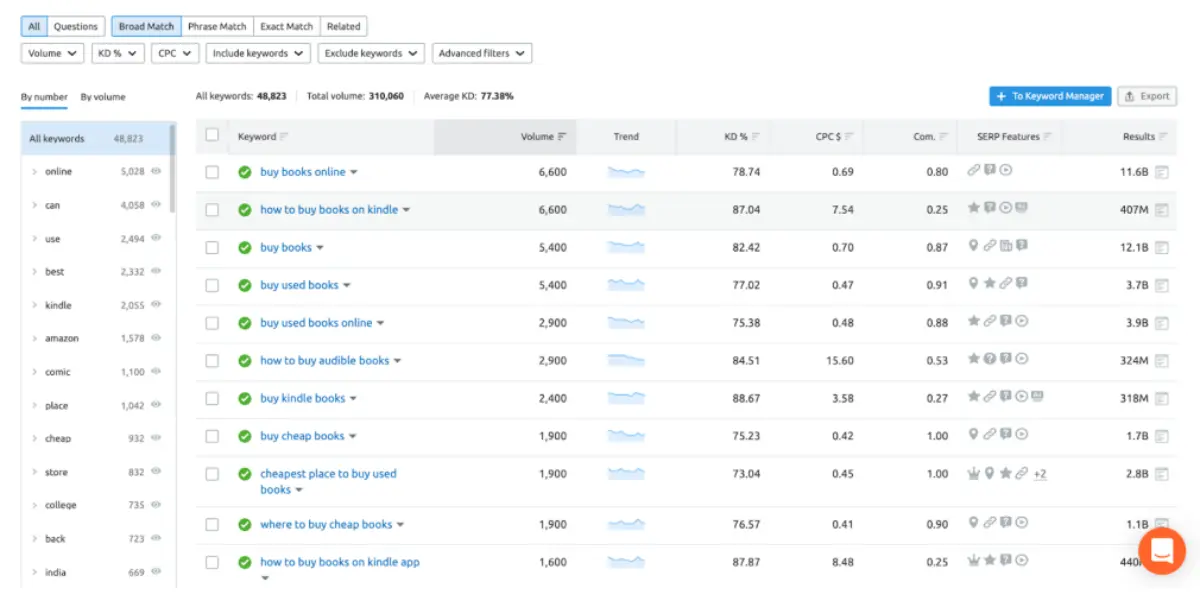
Task: Click the SERP Features column filter icon
Action: (1048, 137)
